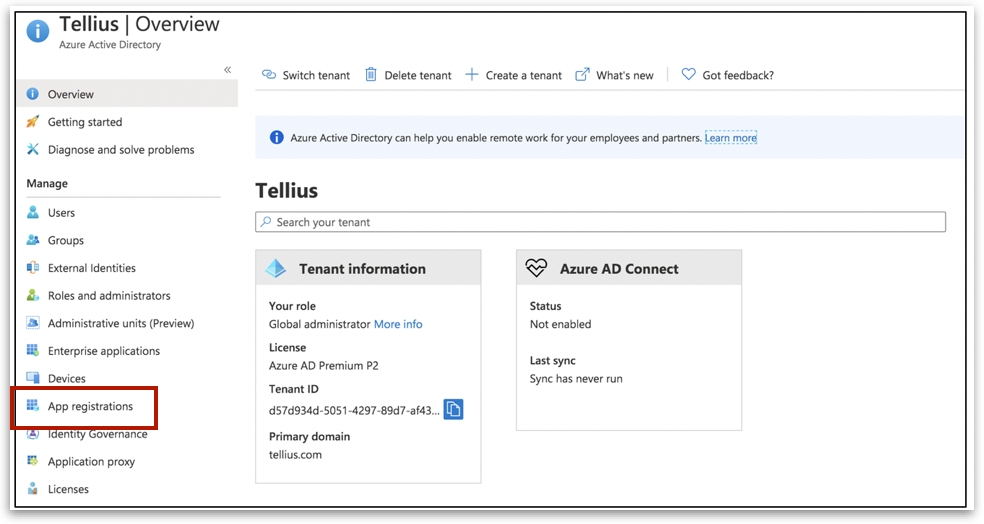Open Diagnose and solve problems

[121, 150]
